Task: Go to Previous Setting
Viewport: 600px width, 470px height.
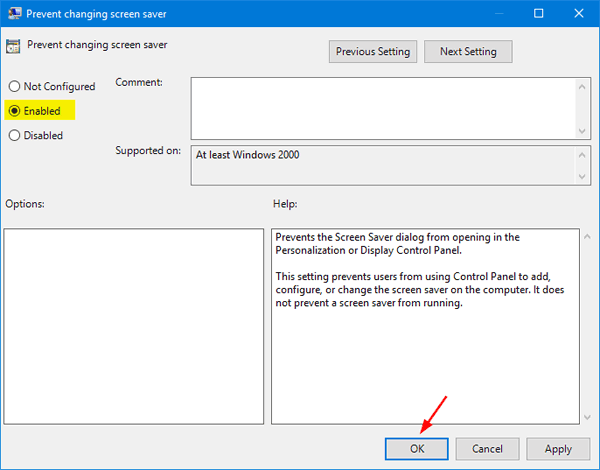Action: click(x=373, y=51)
